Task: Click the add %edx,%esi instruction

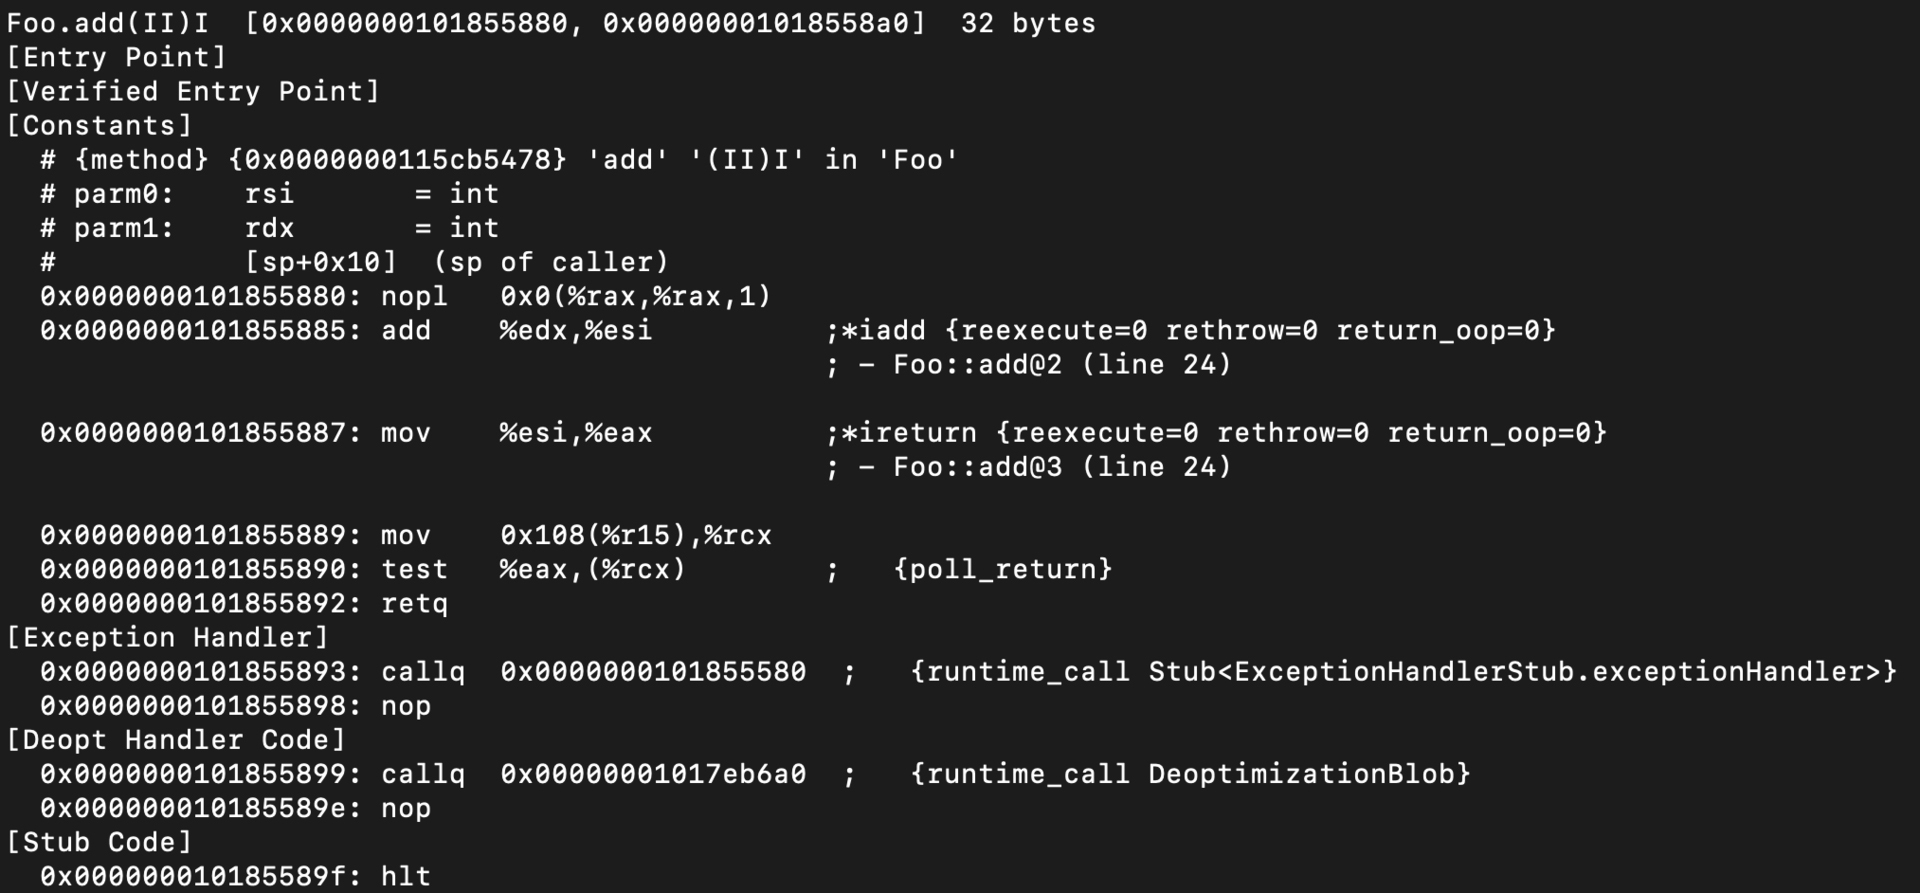Action: [x=516, y=330]
